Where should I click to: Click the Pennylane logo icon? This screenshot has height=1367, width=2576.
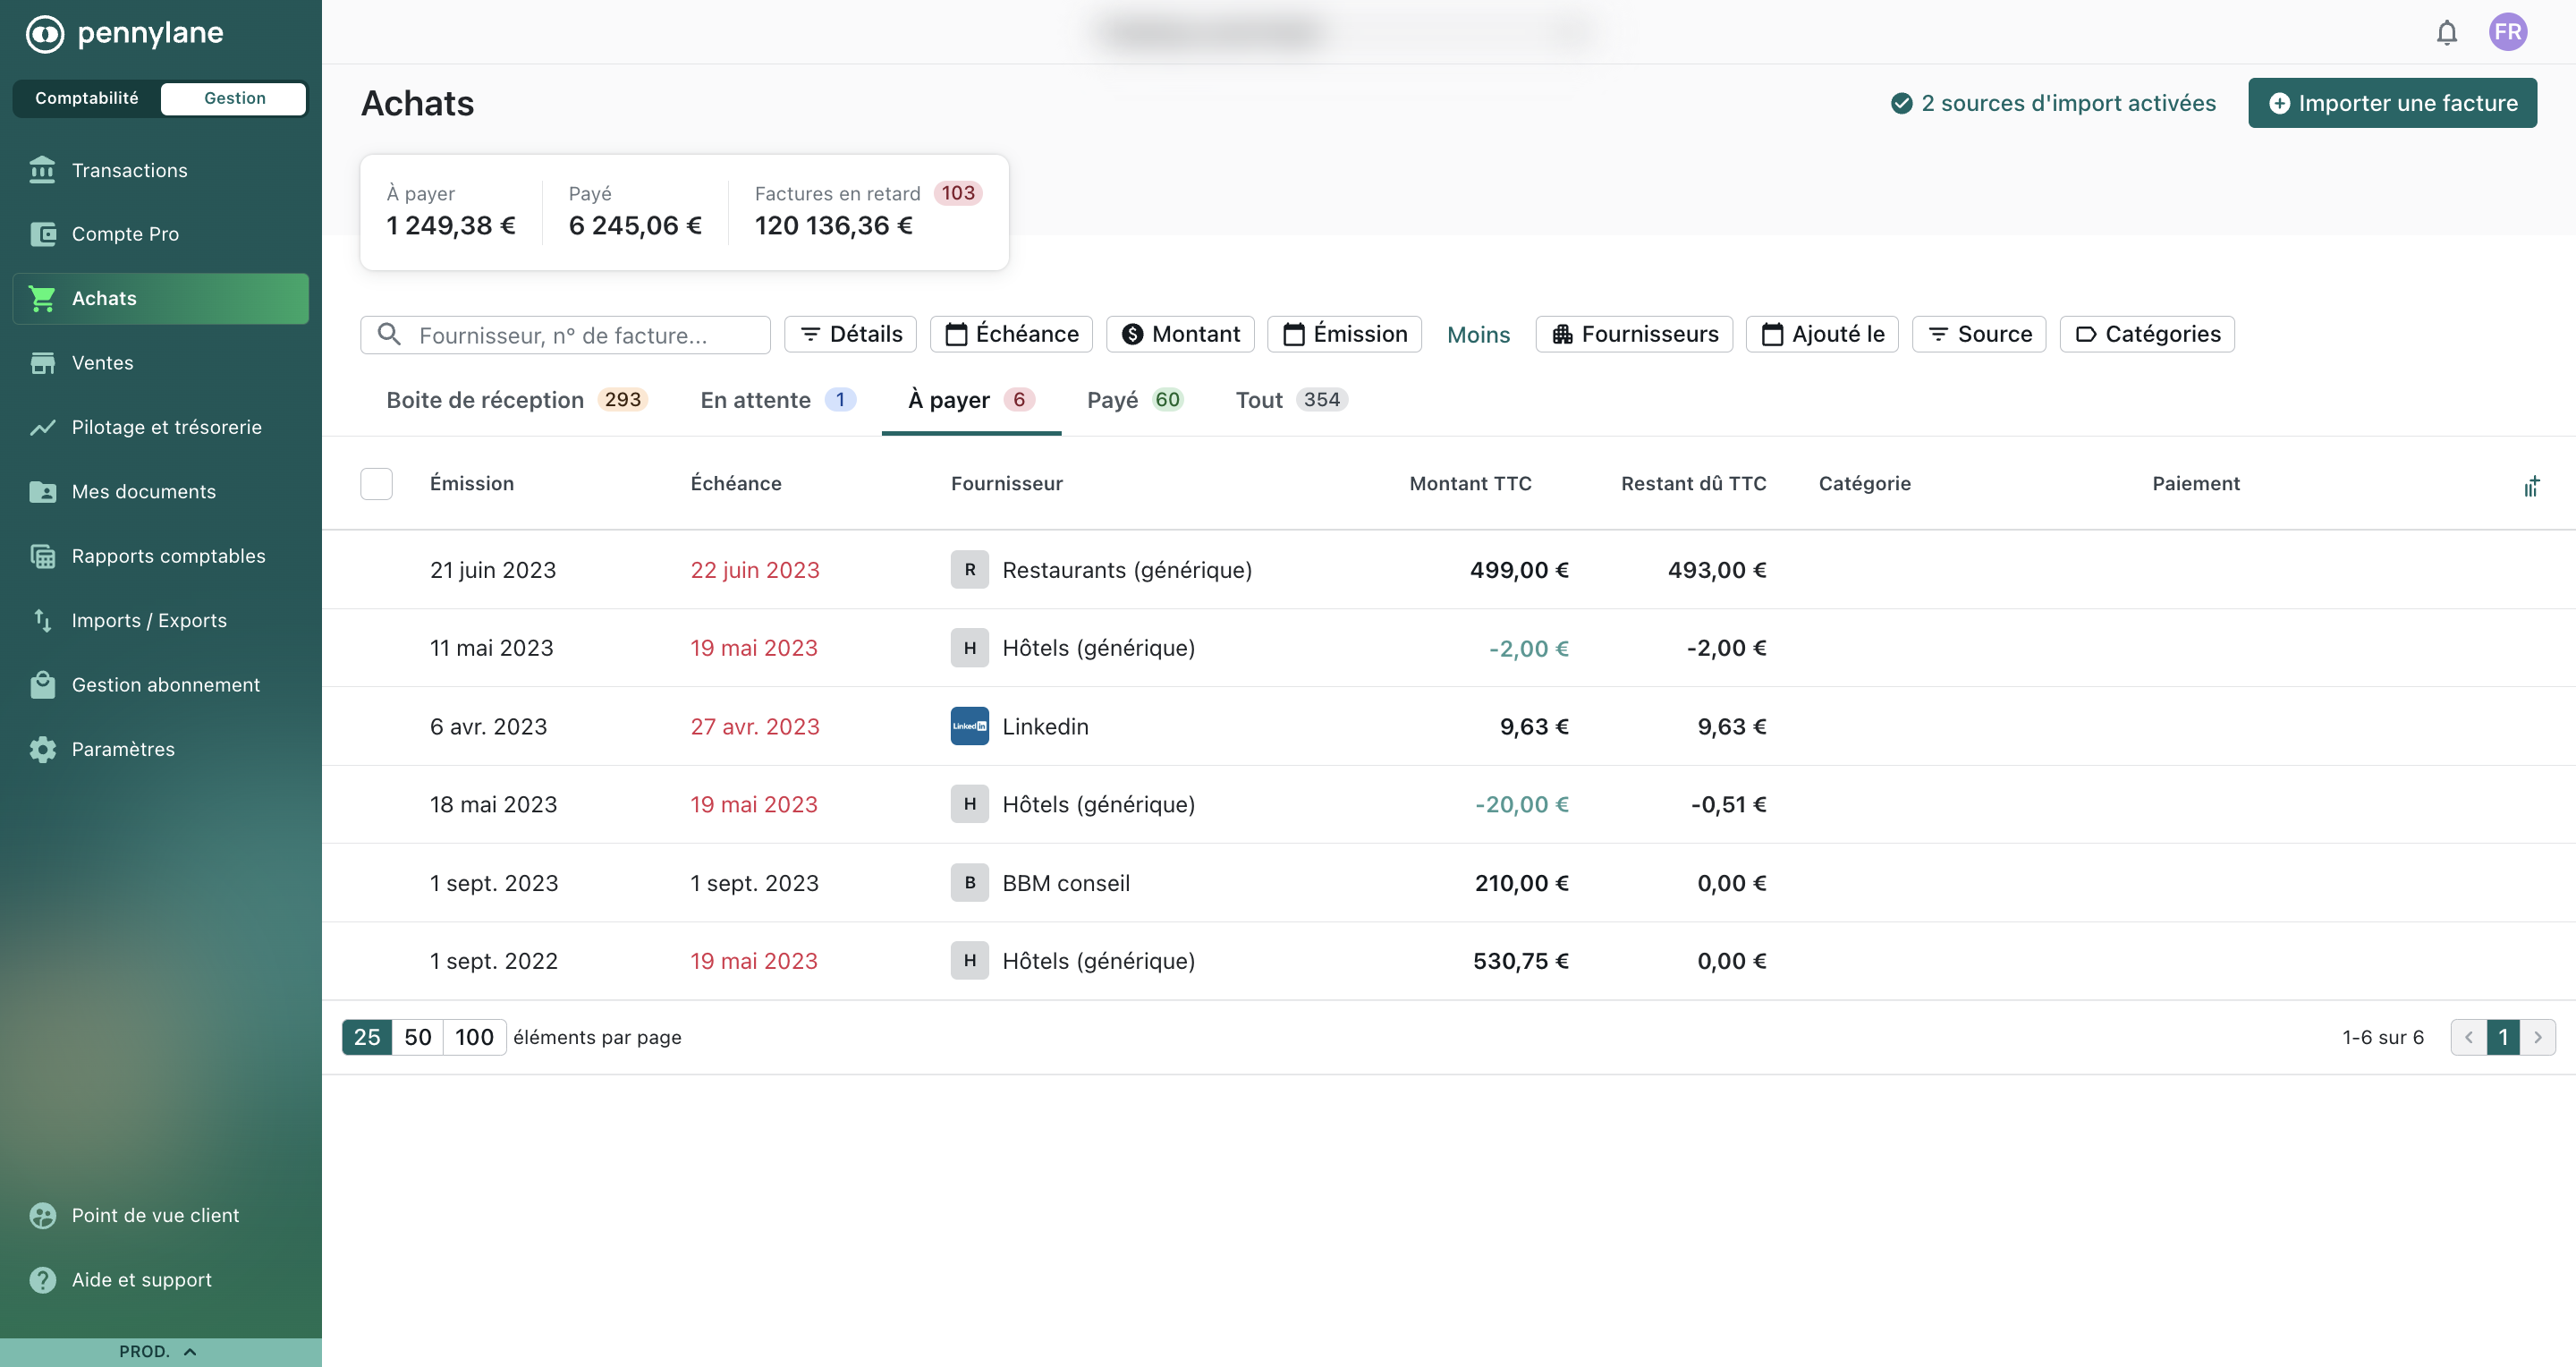click(44, 33)
